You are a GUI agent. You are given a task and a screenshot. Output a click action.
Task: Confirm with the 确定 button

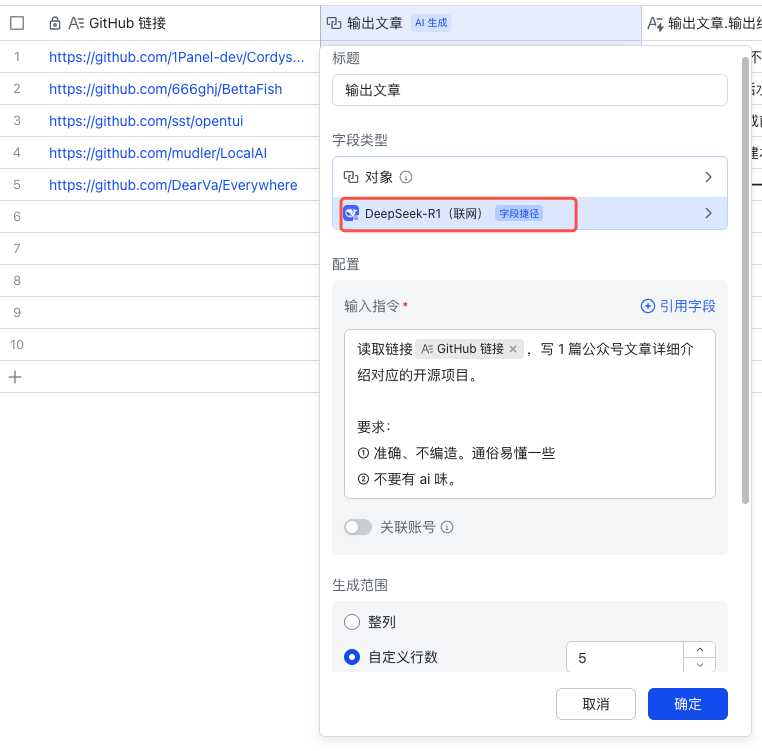click(688, 704)
